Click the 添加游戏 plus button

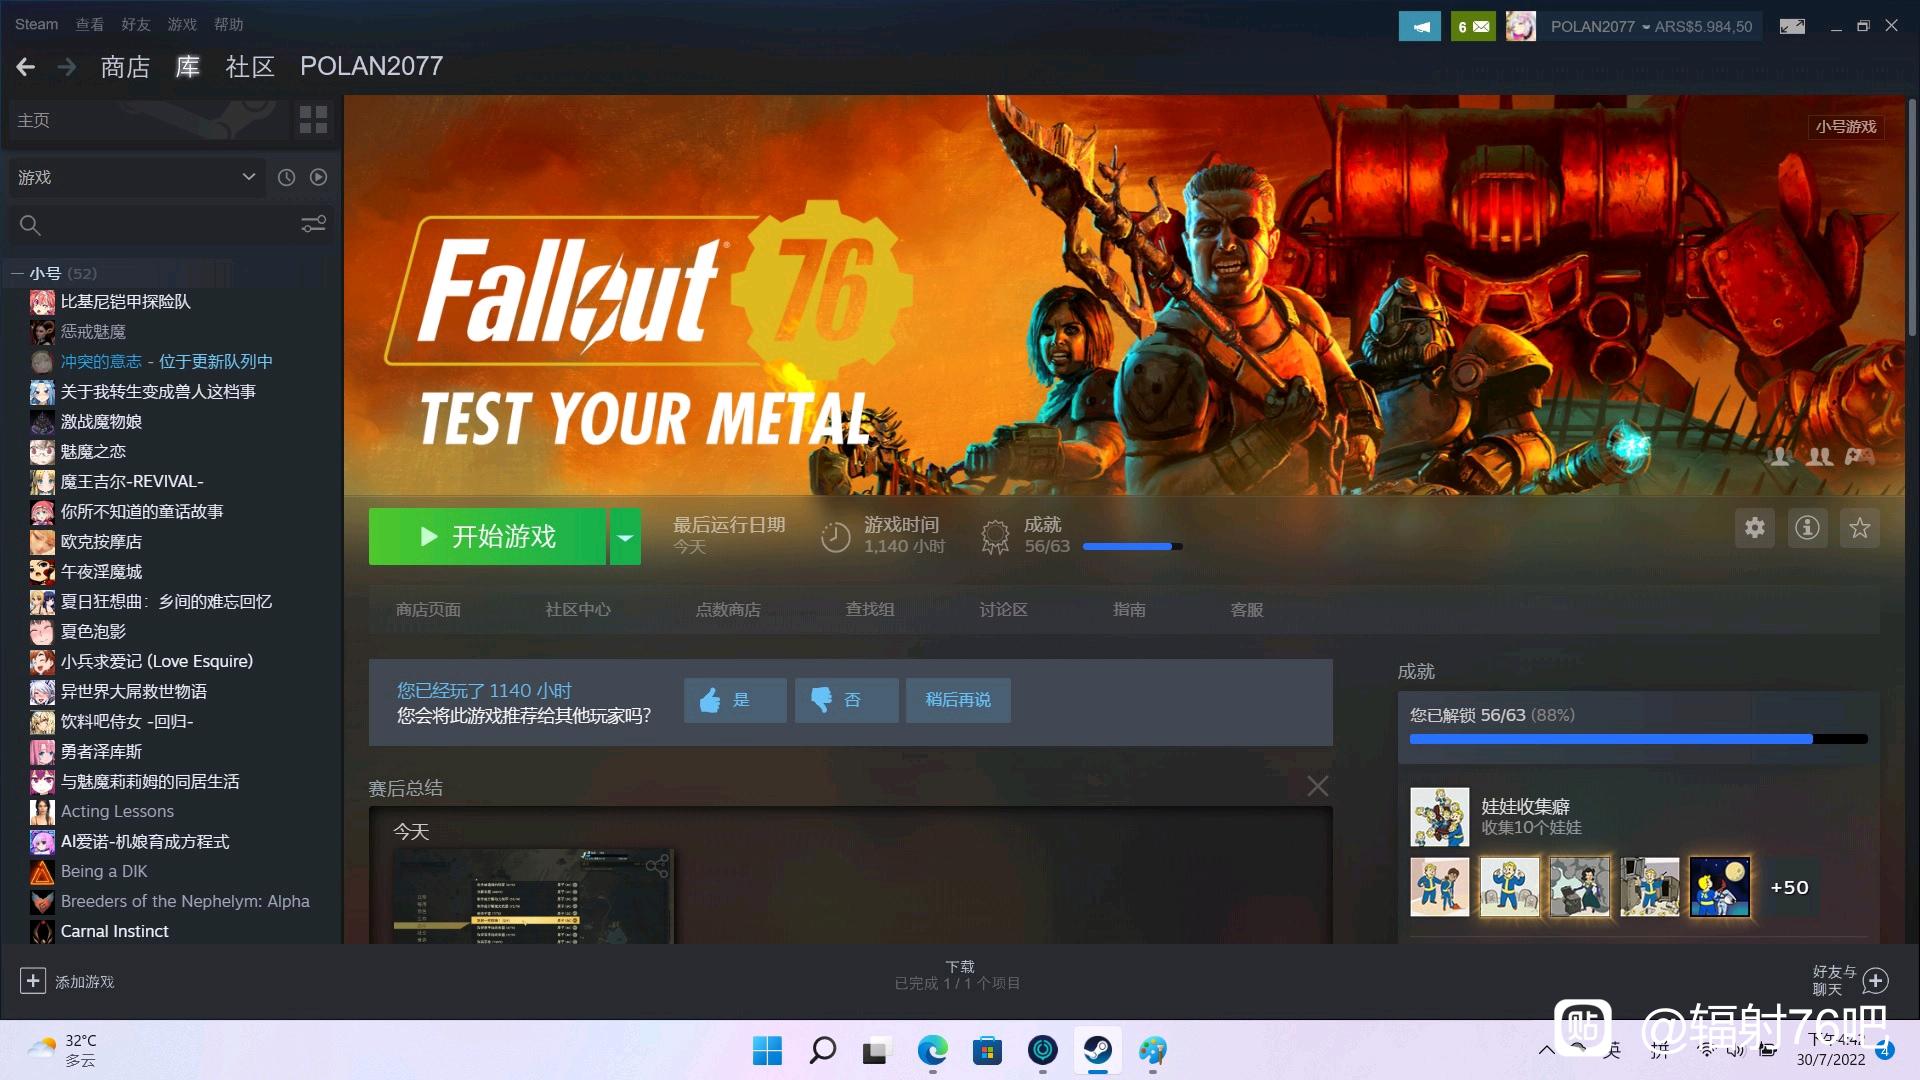[x=32, y=981]
